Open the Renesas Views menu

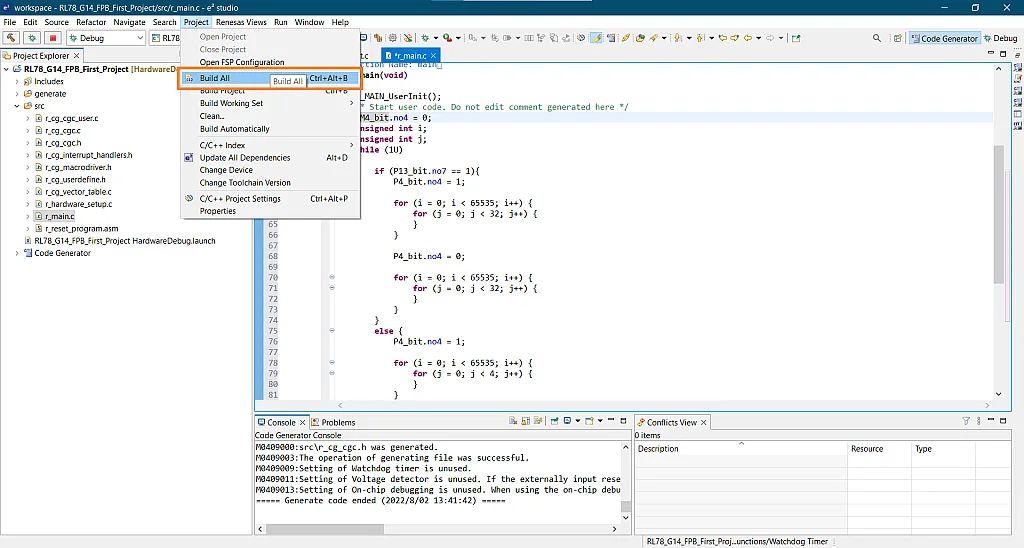point(241,22)
